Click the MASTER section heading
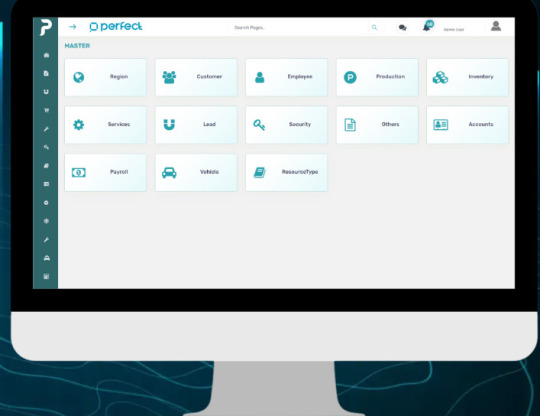The width and height of the screenshot is (540, 416). pyautogui.click(x=77, y=46)
